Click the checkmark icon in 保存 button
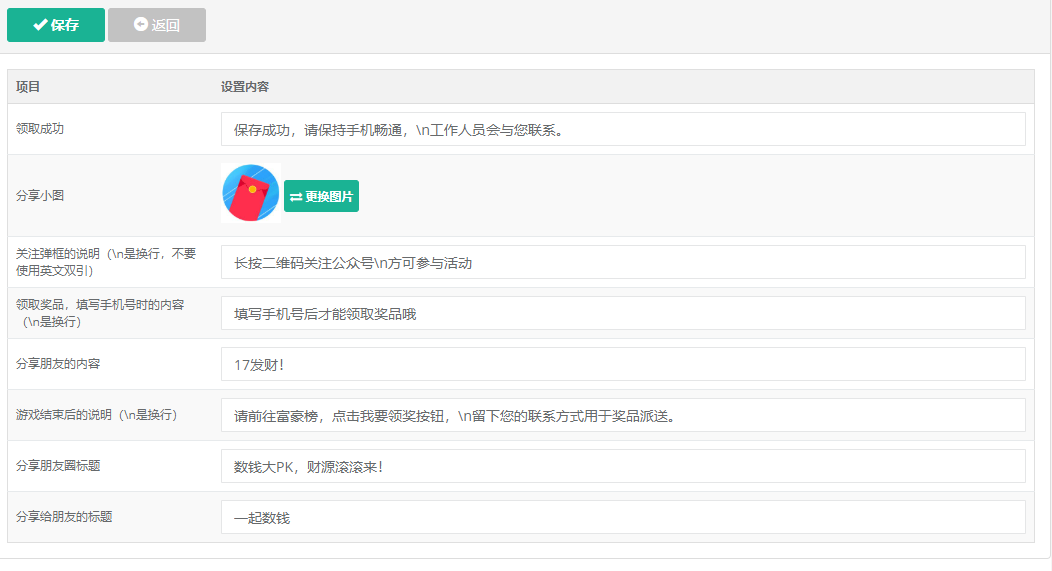1052x571 pixels. [40, 25]
